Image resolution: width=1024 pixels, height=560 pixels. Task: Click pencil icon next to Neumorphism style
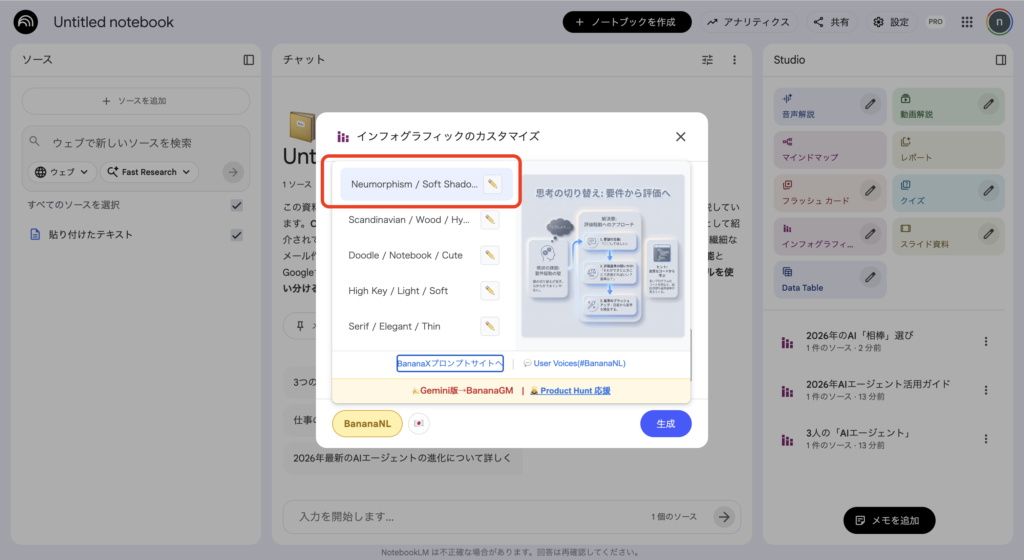point(491,184)
